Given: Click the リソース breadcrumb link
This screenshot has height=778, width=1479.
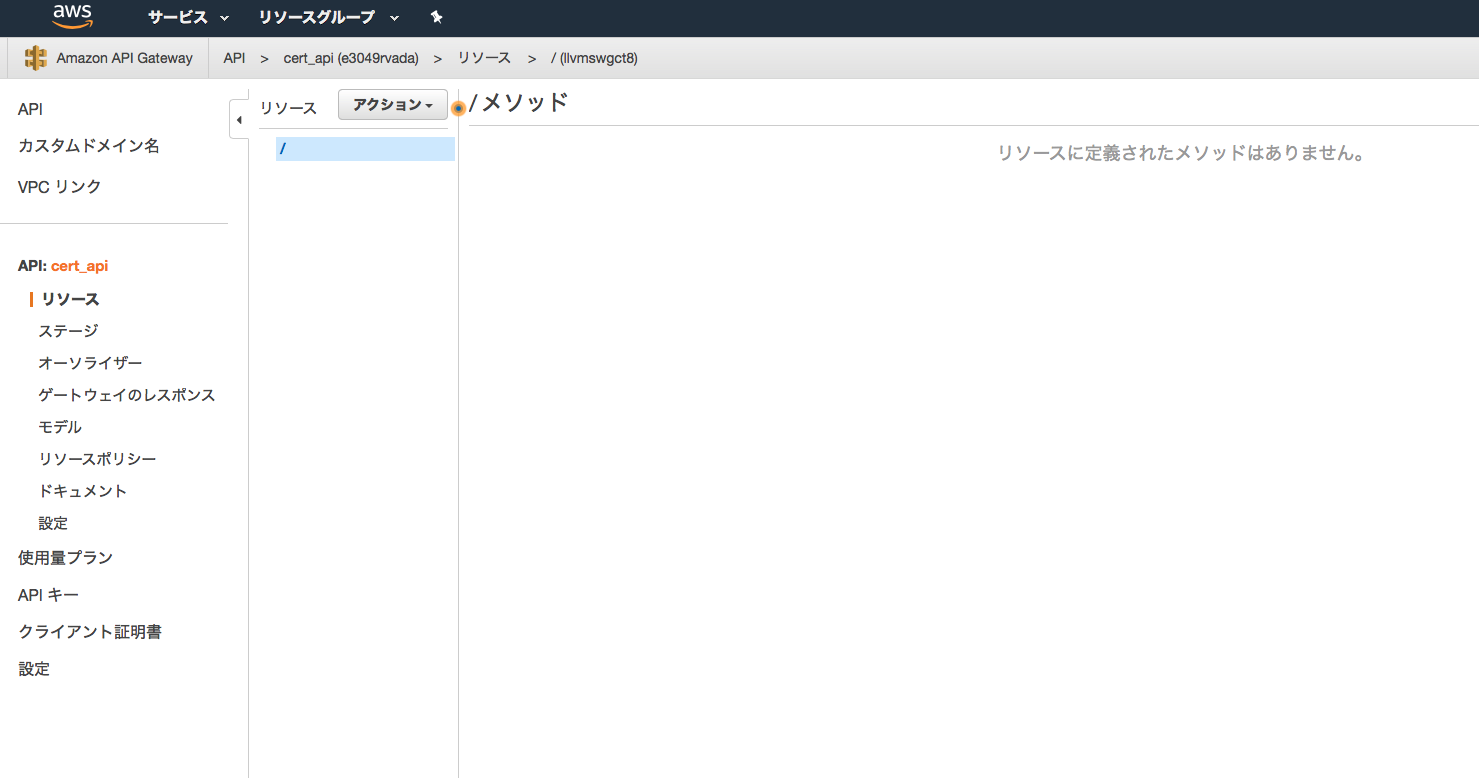Looking at the screenshot, I should point(484,58).
